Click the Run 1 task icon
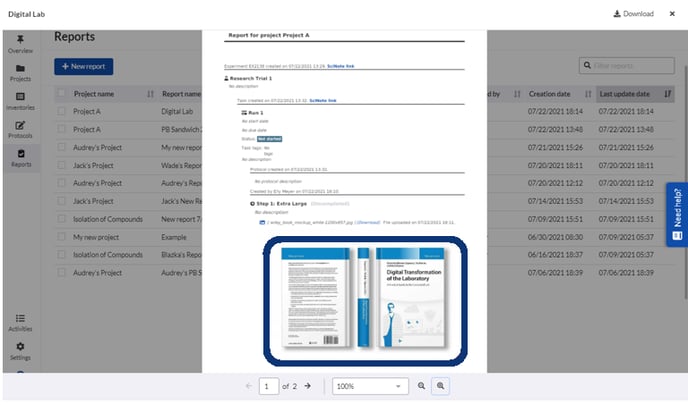Screen dimensions: 688x405 [x=244, y=113]
